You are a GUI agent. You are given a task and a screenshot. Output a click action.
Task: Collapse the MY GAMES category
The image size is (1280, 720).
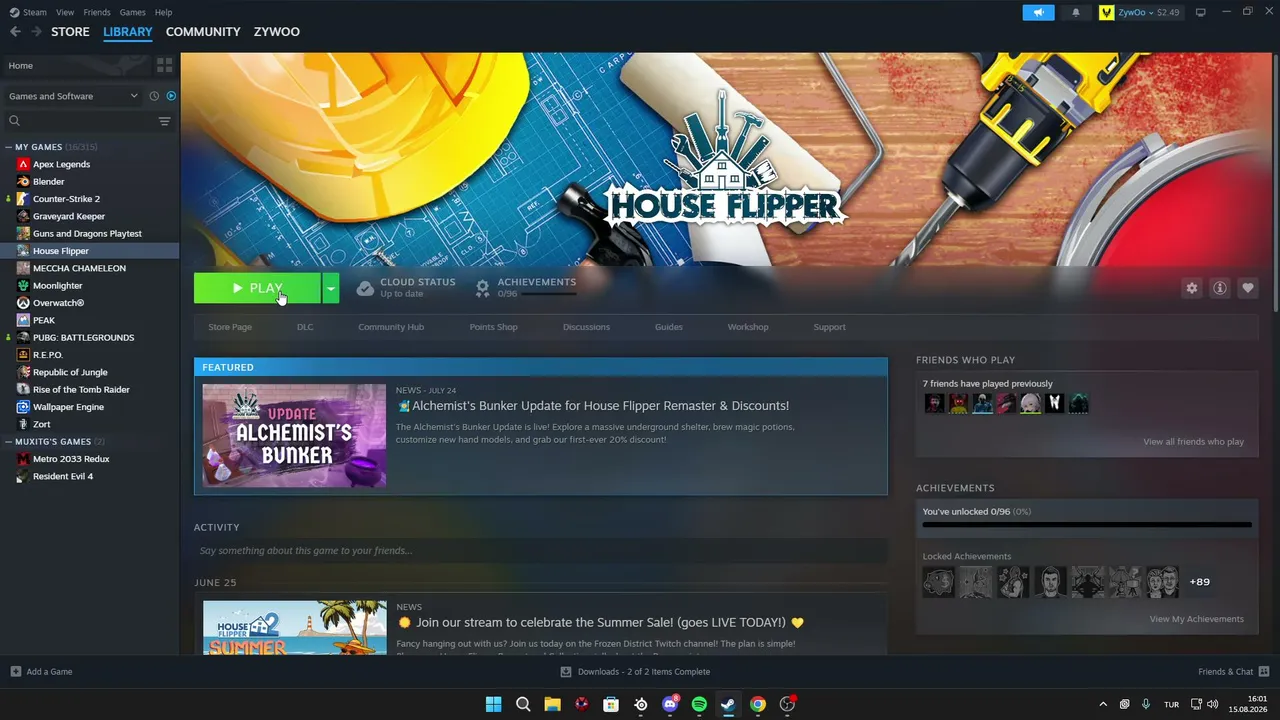(x=9, y=147)
